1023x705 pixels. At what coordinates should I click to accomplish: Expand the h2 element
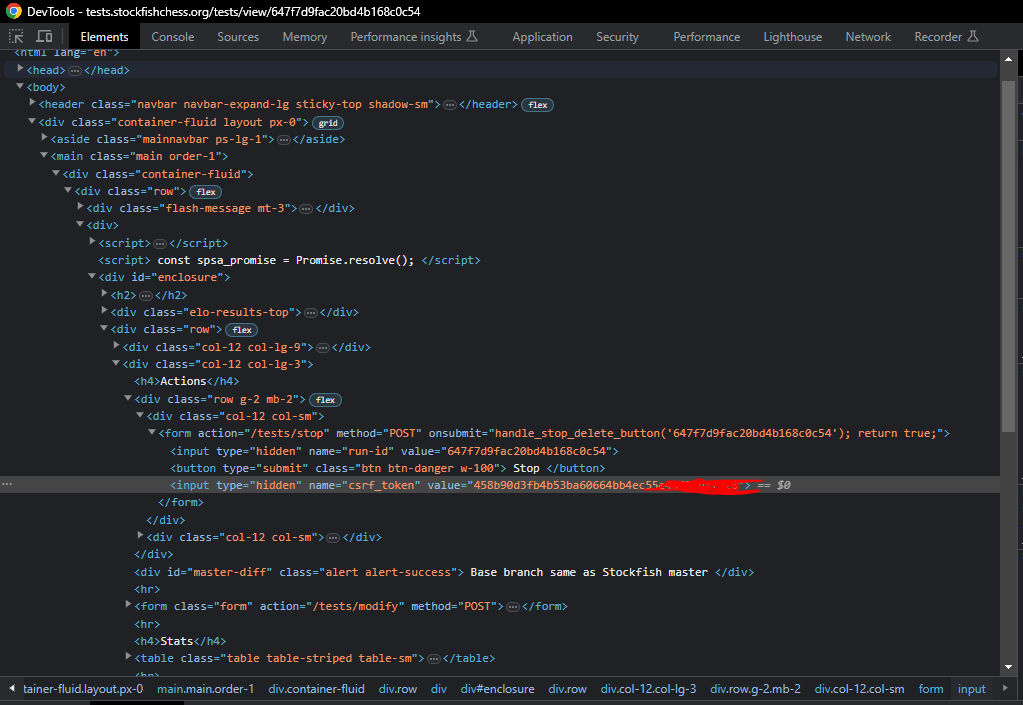click(104, 294)
